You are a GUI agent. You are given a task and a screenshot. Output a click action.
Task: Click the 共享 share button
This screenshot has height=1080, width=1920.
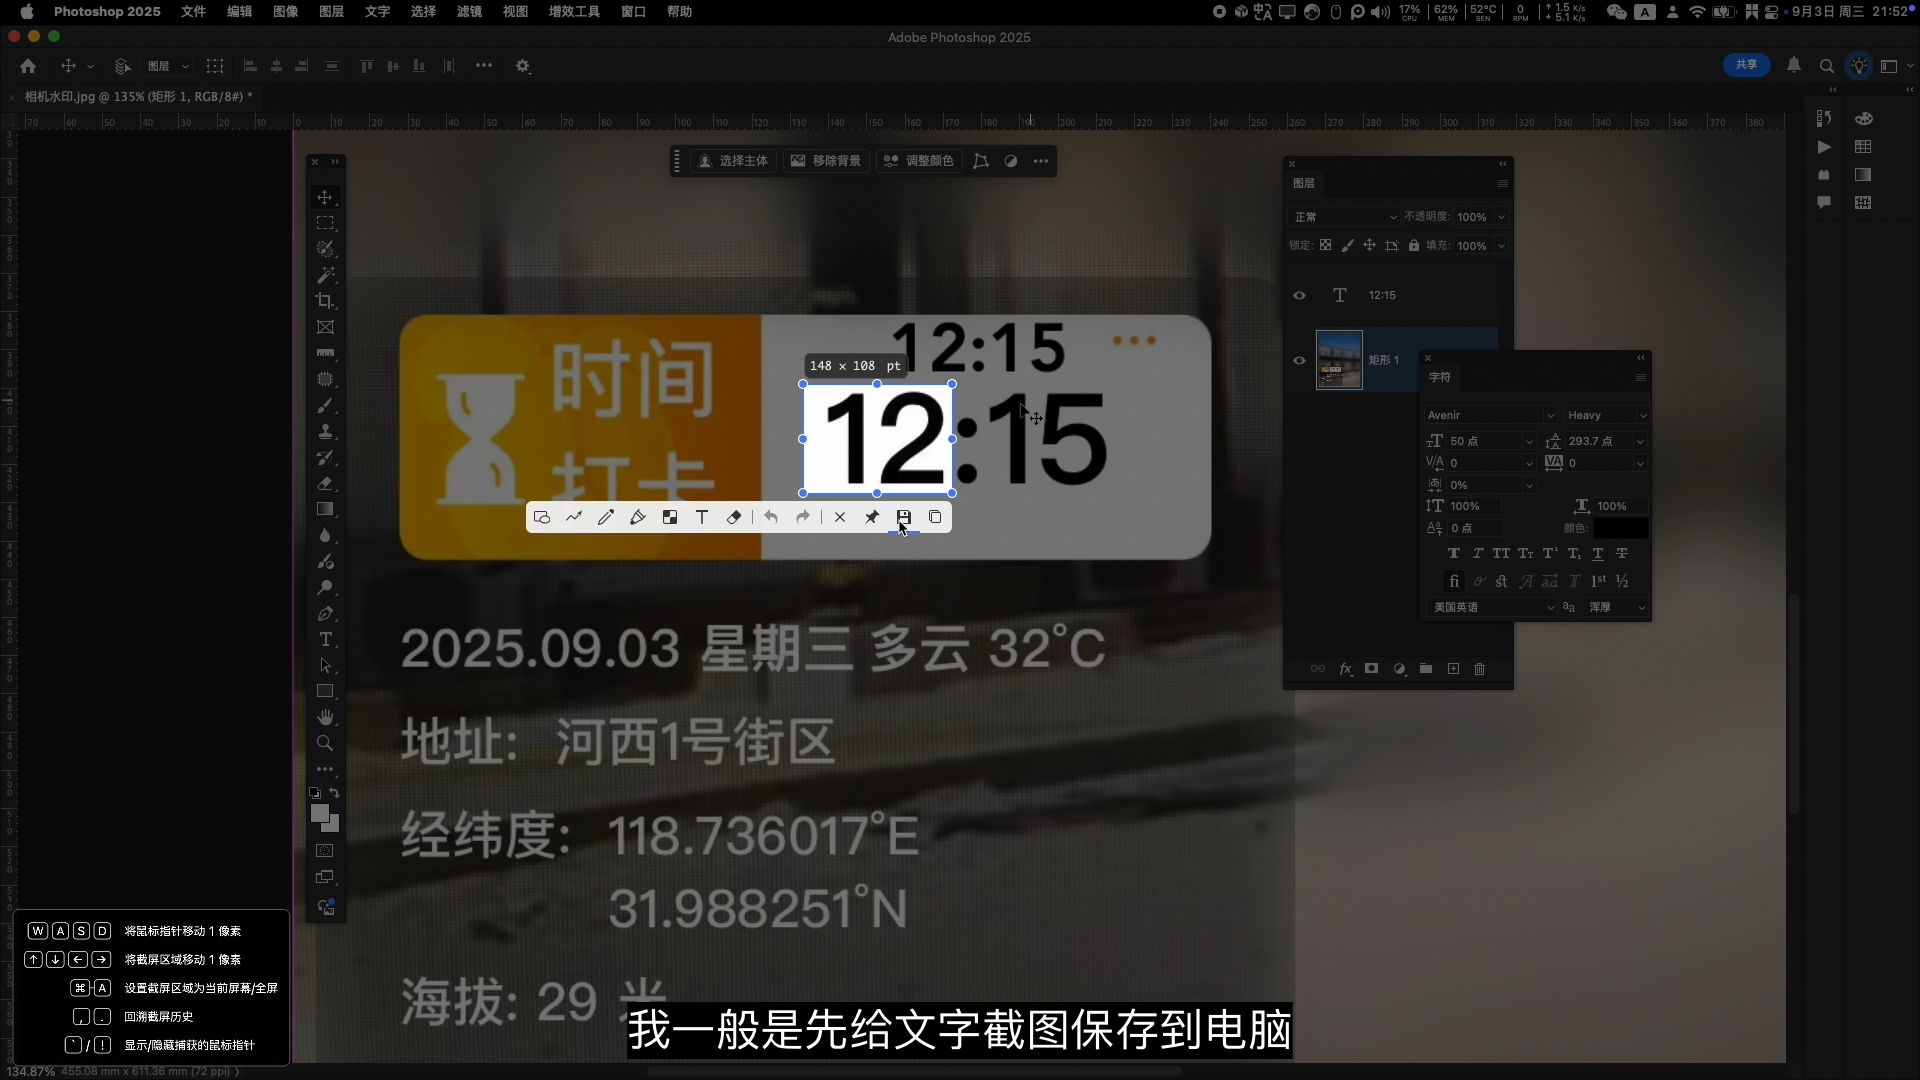pyautogui.click(x=1746, y=65)
